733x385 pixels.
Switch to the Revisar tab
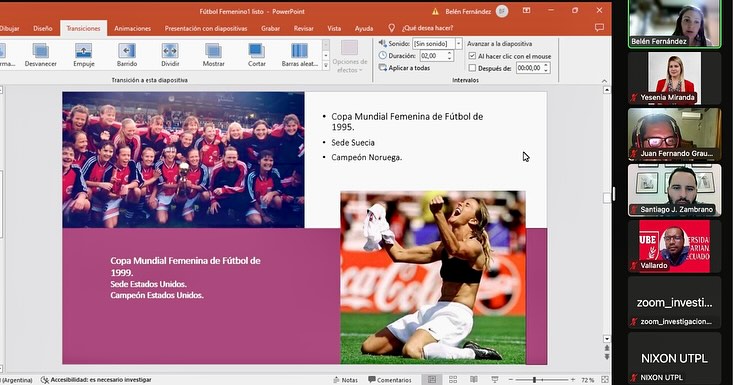(x=303, y=29)
